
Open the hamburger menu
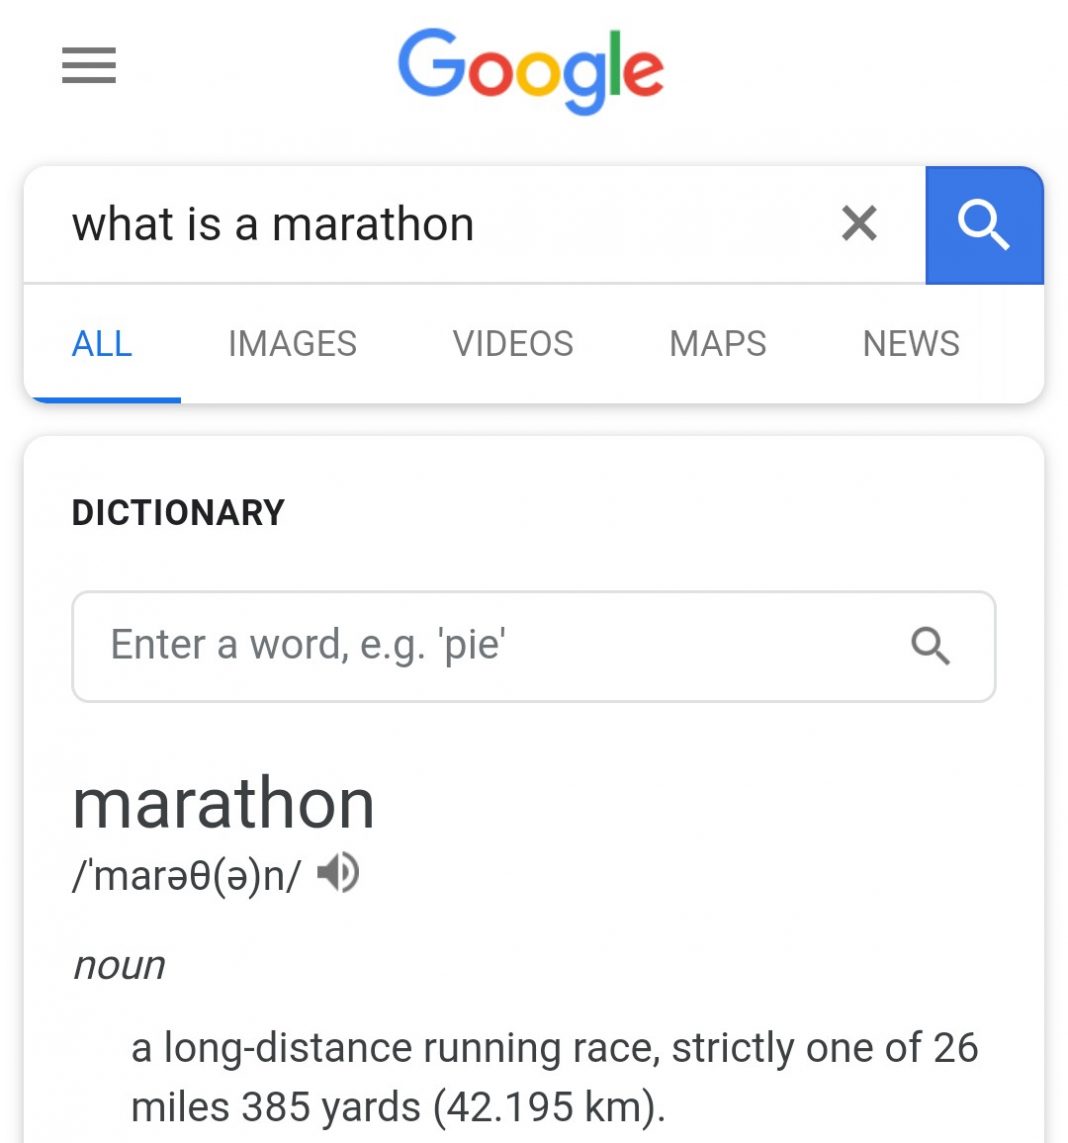click(89, 66)
